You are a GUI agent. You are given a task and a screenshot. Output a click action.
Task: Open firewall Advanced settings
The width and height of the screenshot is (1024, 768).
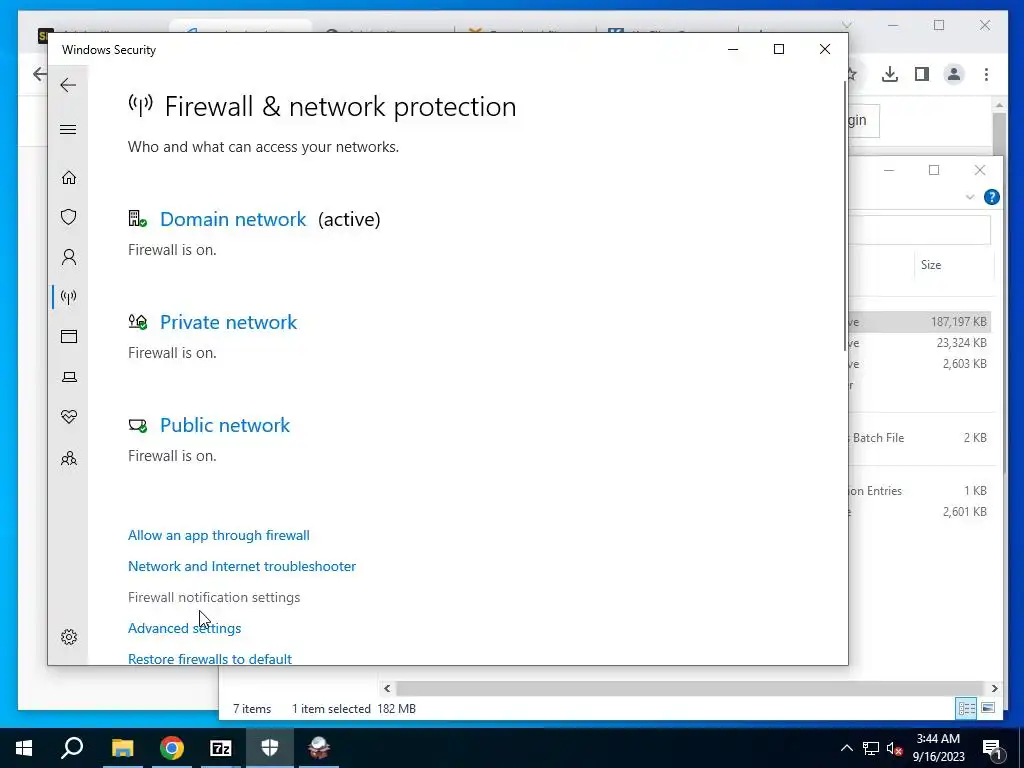[x=184, y=628]
